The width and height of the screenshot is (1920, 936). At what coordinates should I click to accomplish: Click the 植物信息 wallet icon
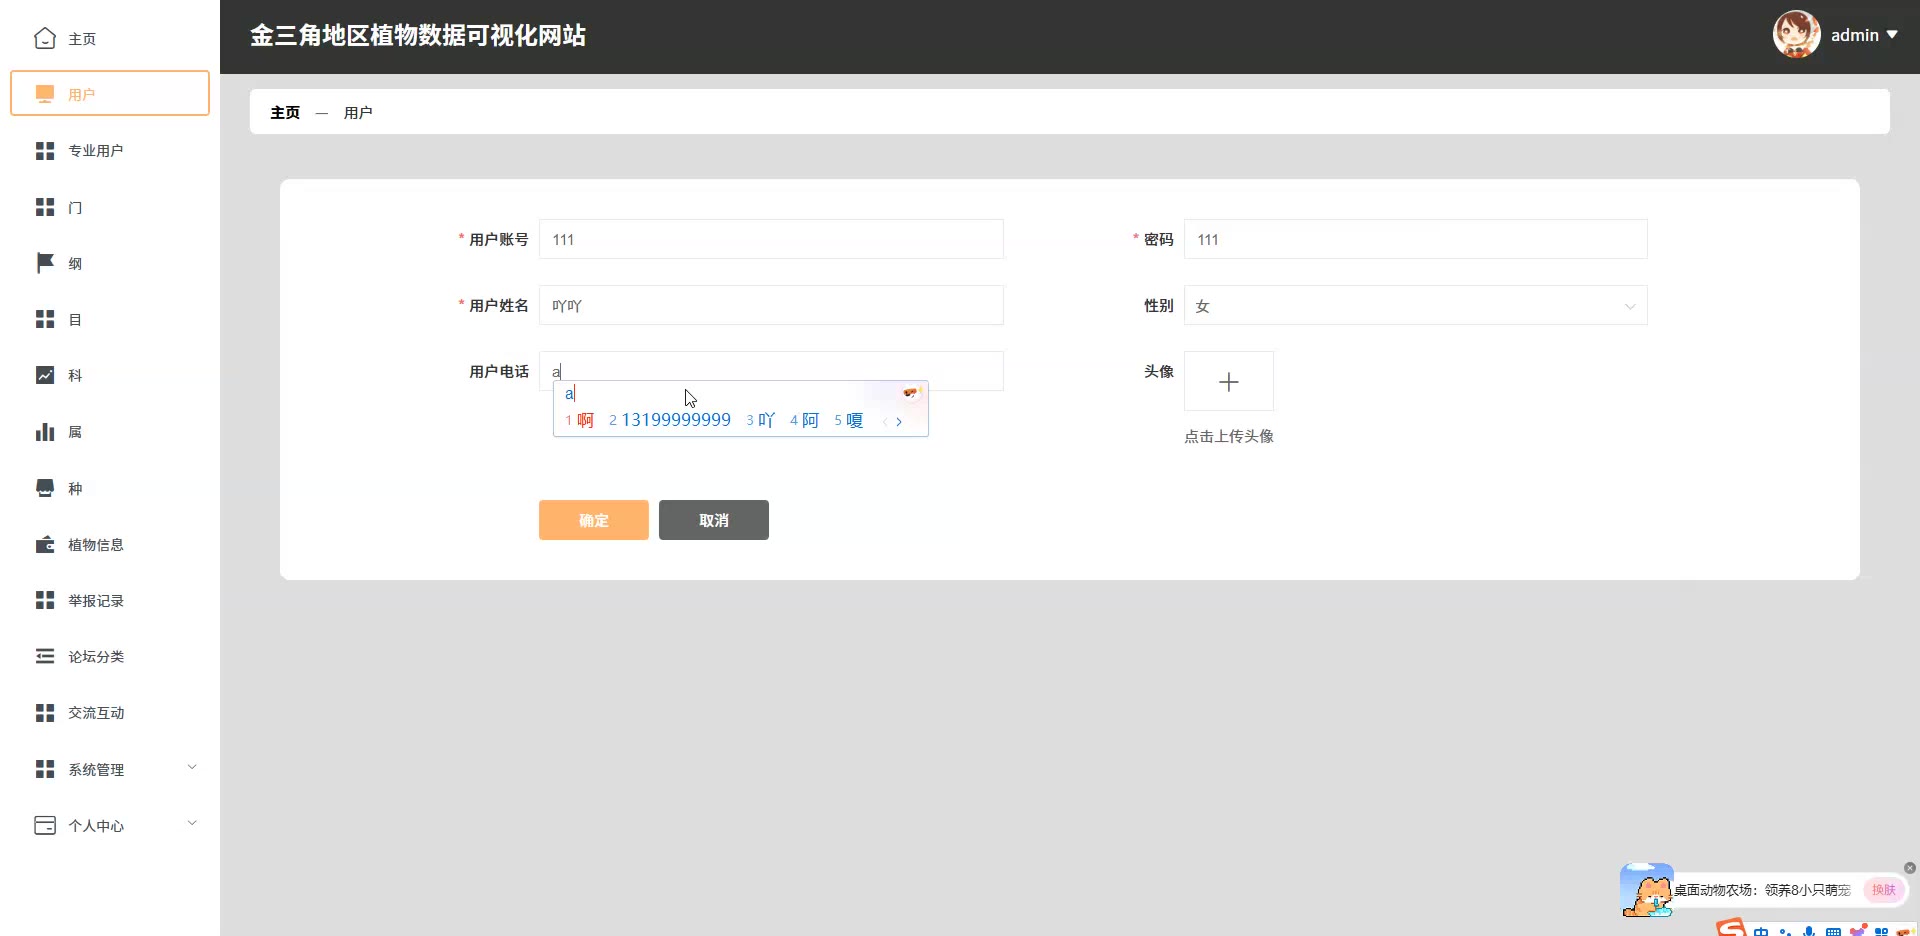click(x=45, y=544)
